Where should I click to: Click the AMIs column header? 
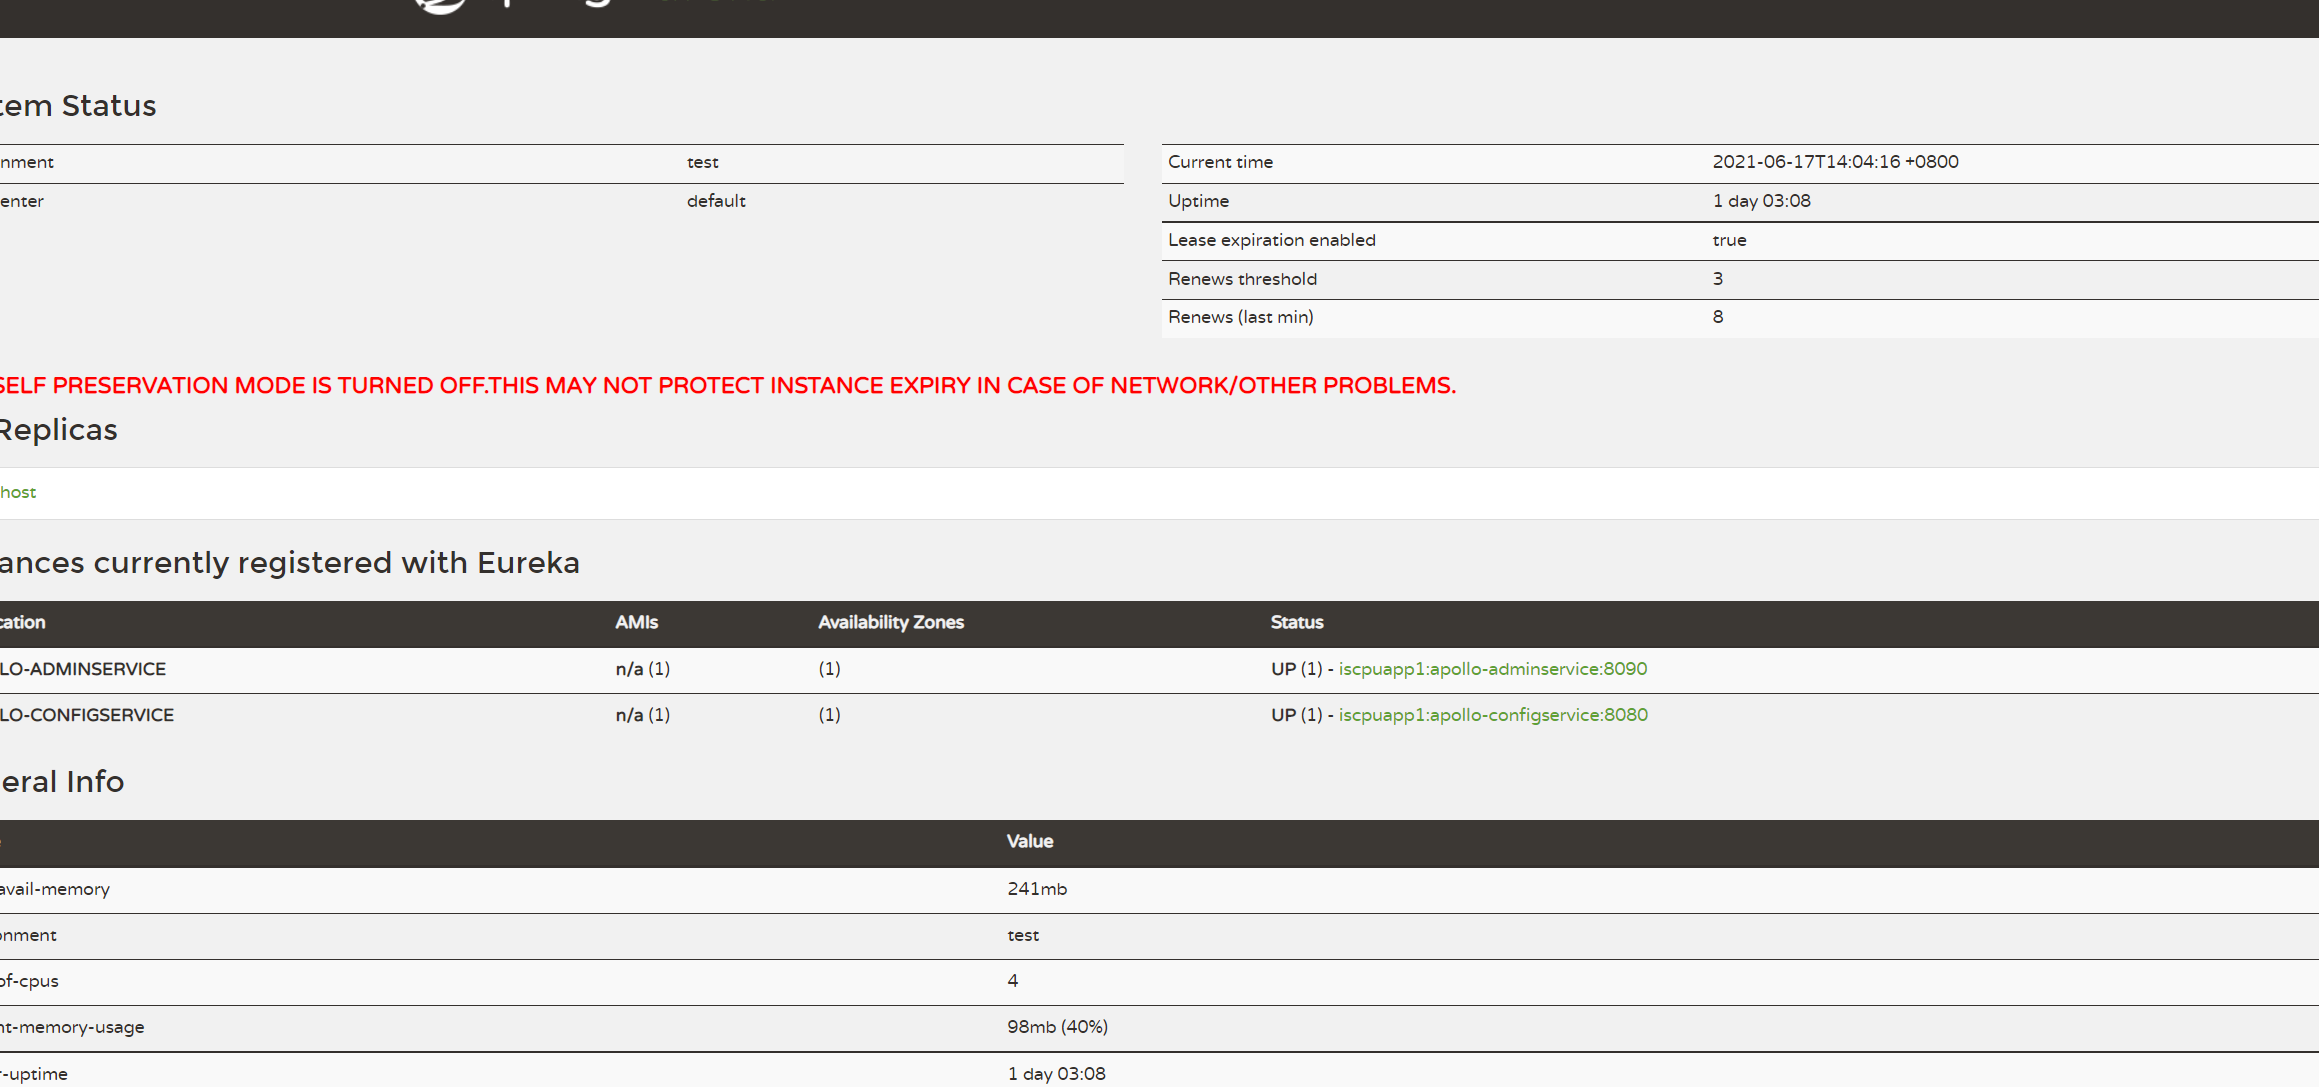pyautogui.click(x=636, y=622)
